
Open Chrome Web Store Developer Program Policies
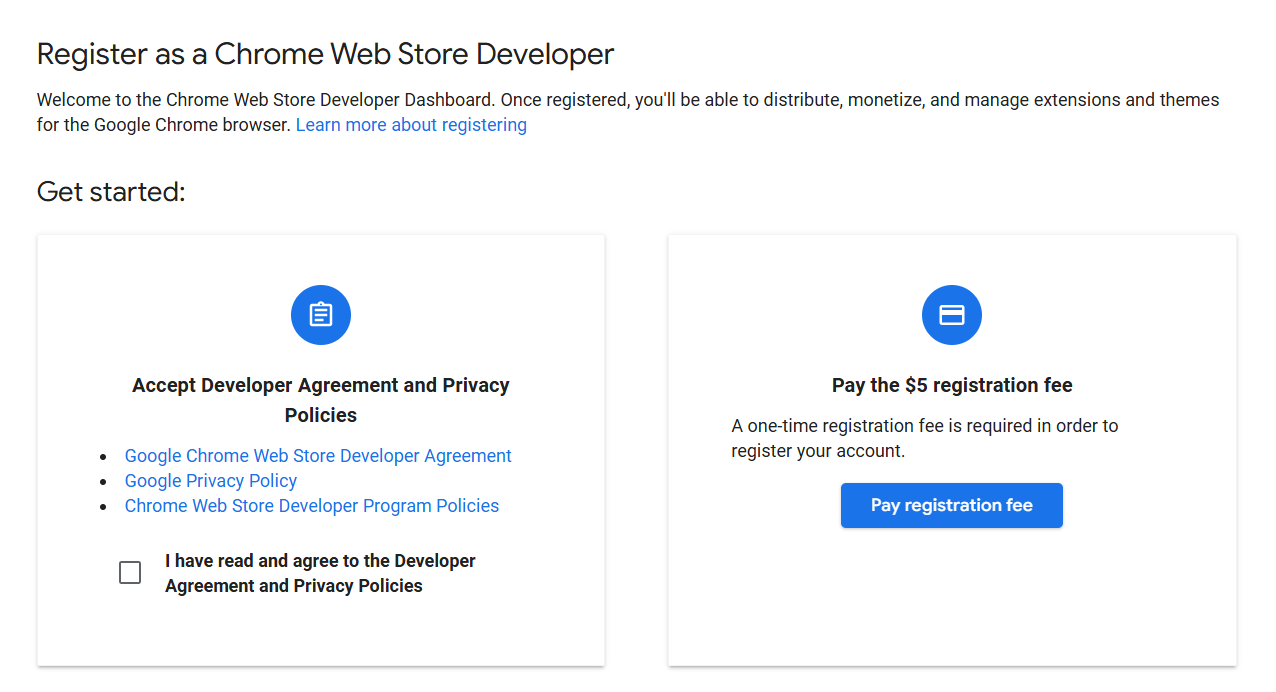point(311,505)
